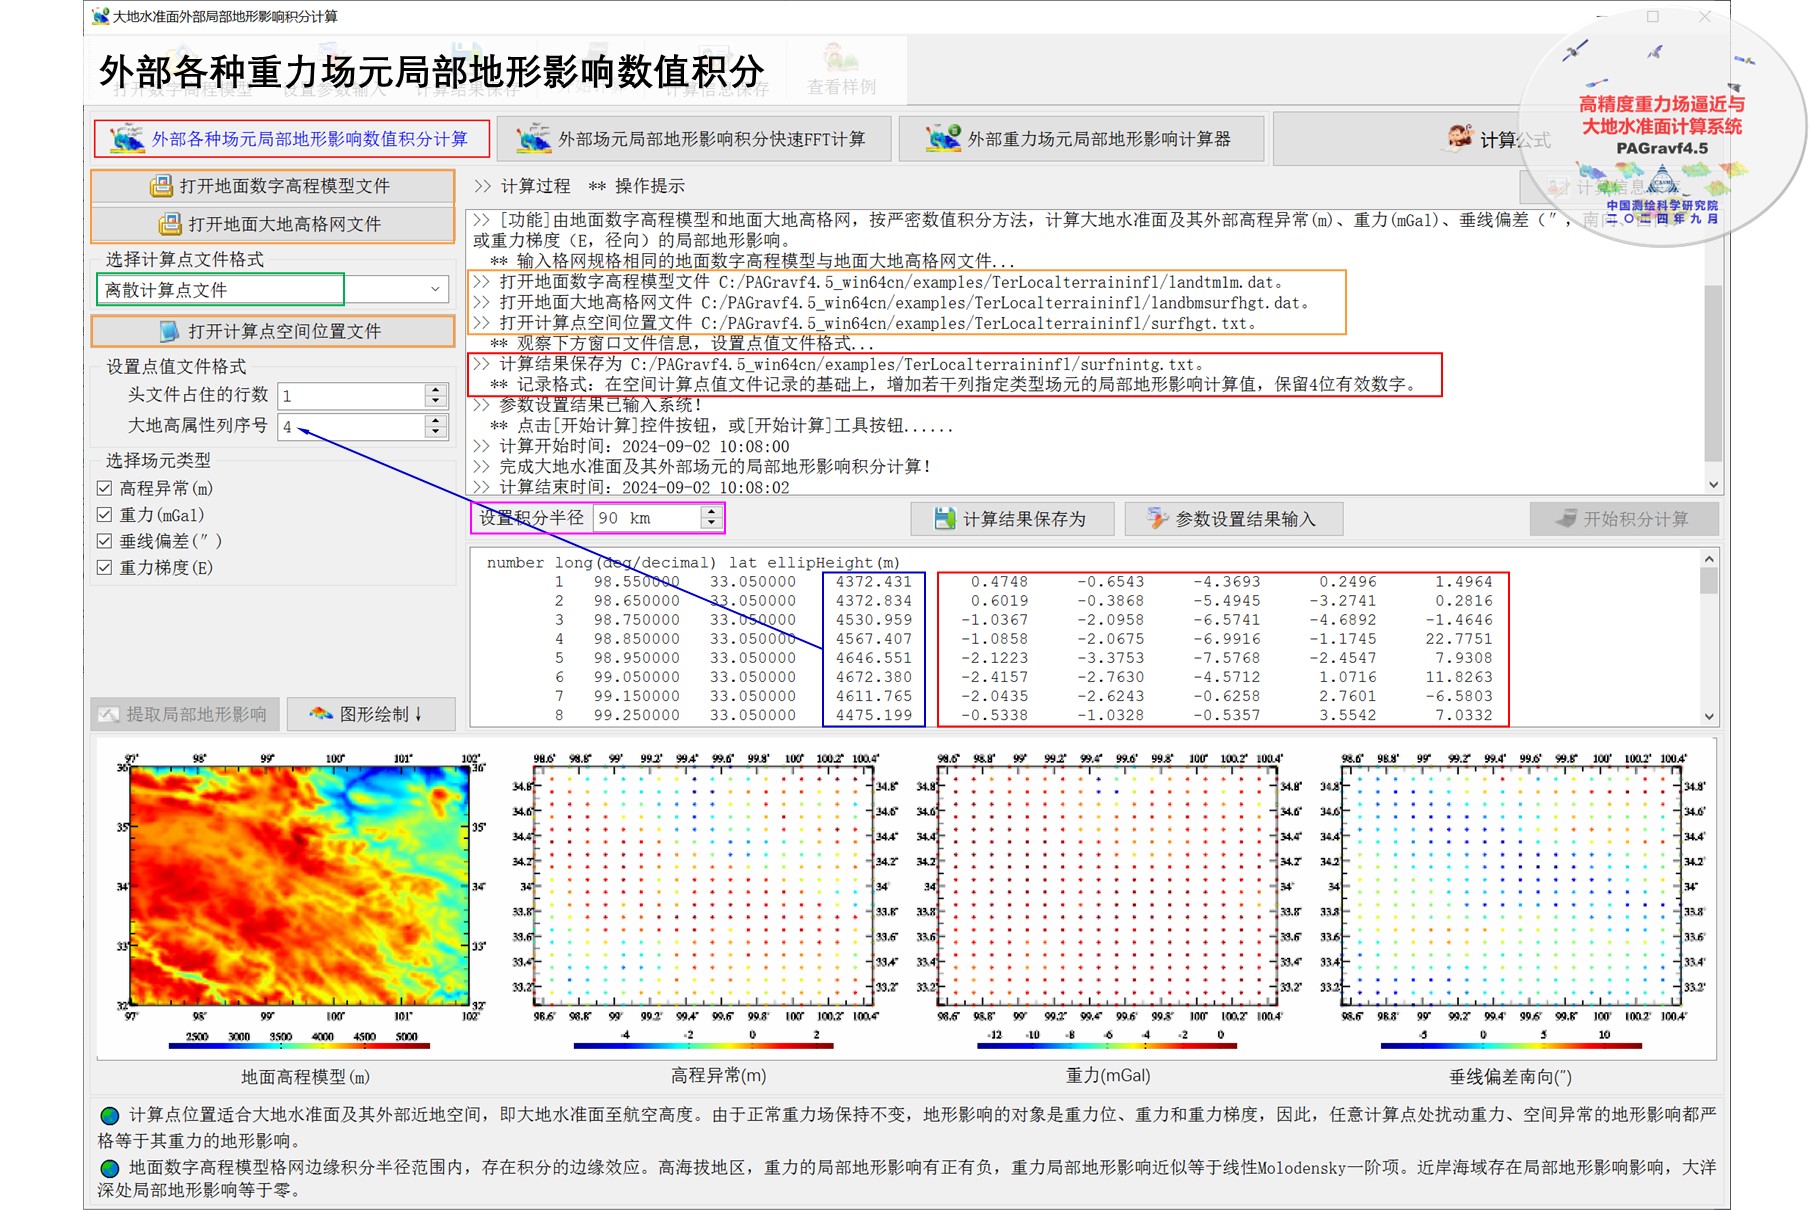Toggle the 垂线偏差 checkbox
Screen dimensions: 1814x1210
click(104, 541)
